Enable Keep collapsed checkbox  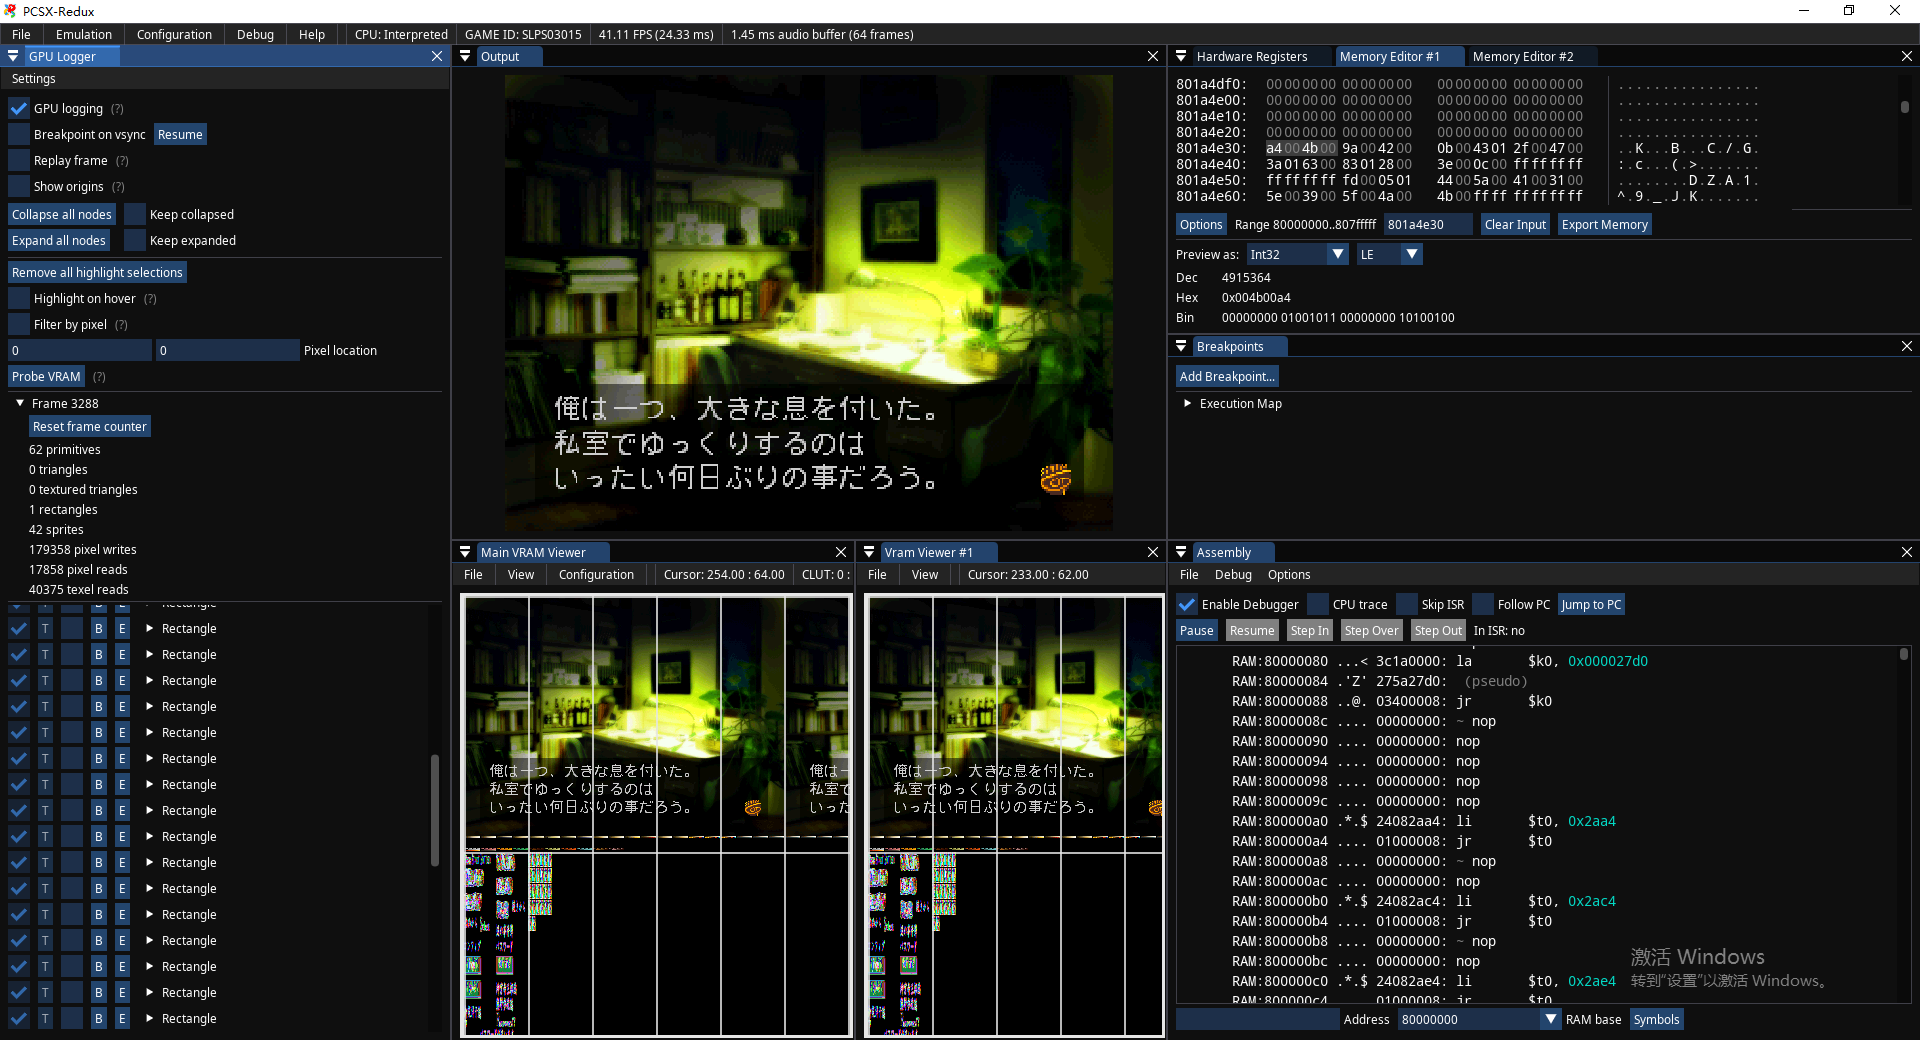tap(135, 215)
